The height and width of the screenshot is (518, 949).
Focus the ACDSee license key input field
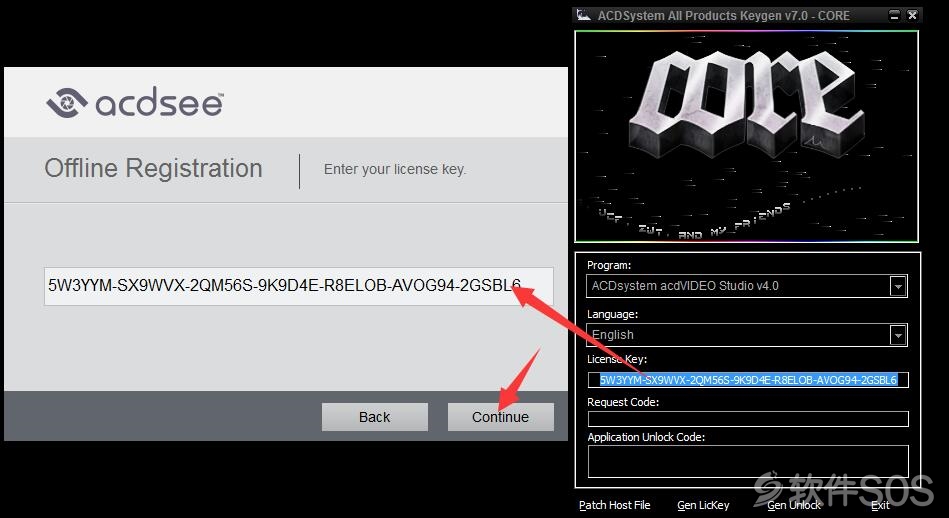pyautogui.click(x=298, y=286)
